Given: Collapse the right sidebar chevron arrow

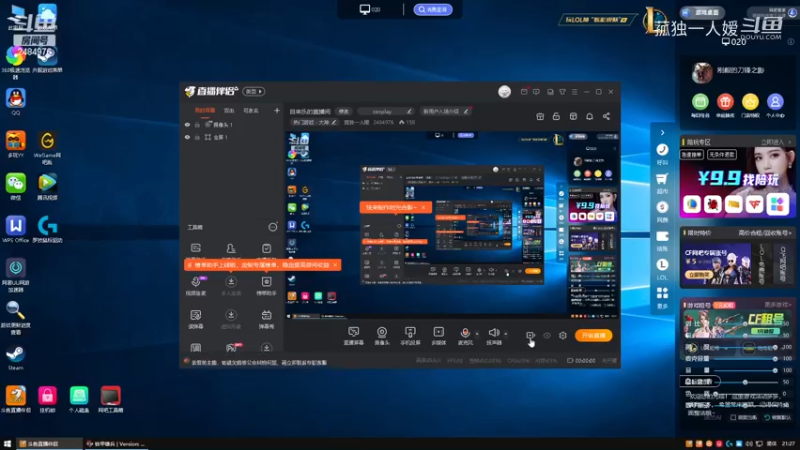Looking at the screenshot, I should coord(662,133).
